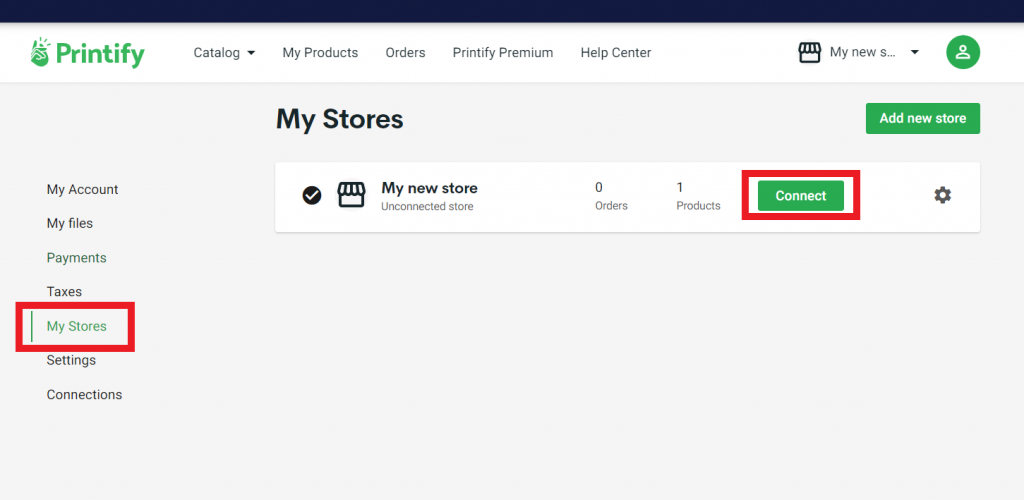The image size is (1024, 500).
Task: Open My Products in top navigation
Action: (x=320, y=53)
